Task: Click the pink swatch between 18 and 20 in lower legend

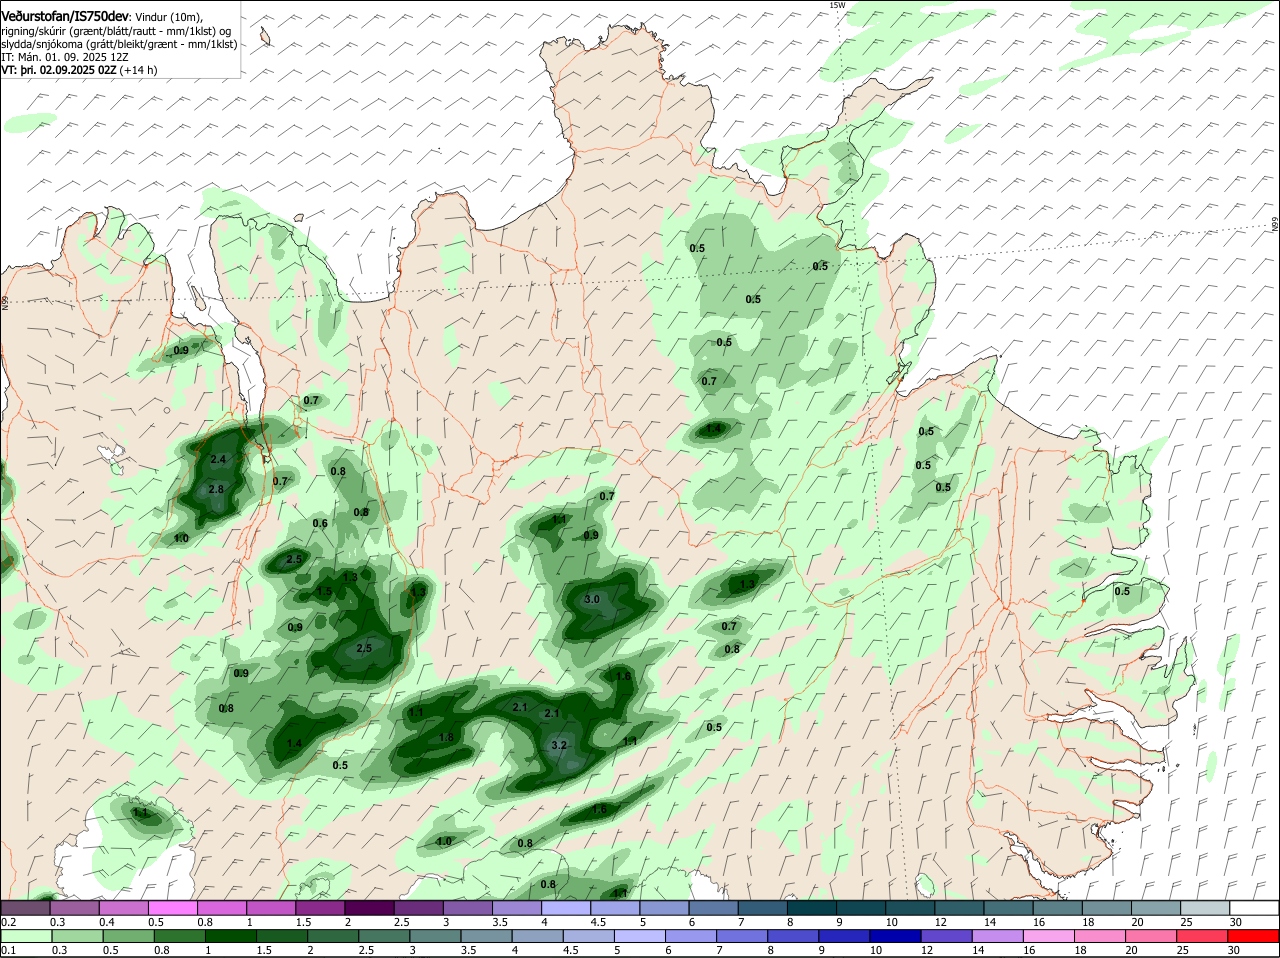Action: (x=1102, y=936)
